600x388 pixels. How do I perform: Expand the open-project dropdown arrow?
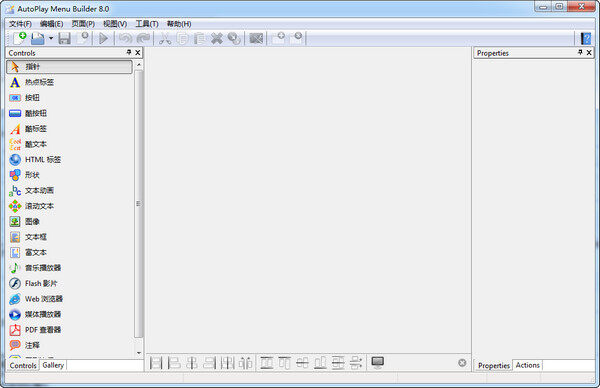pos(51,38)
